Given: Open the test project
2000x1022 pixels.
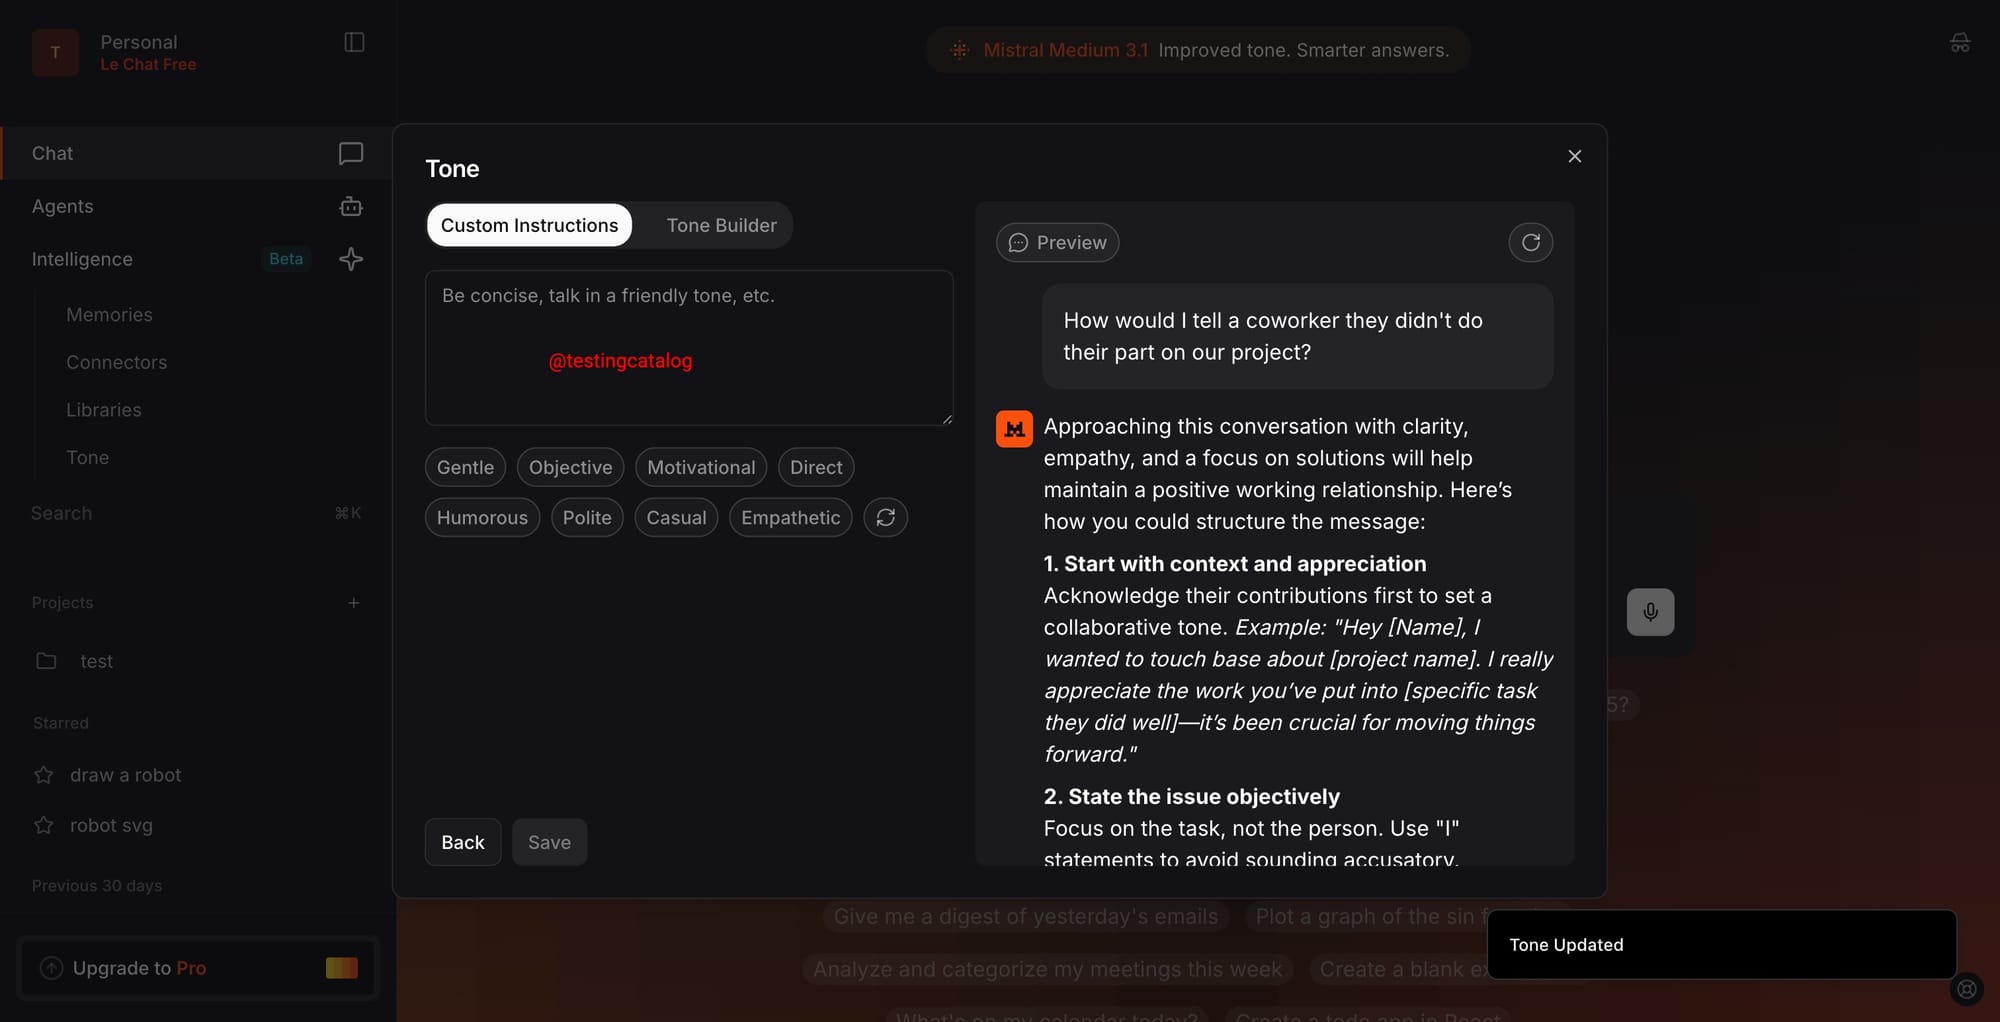Looking at the screenshot, I should 96,661.
